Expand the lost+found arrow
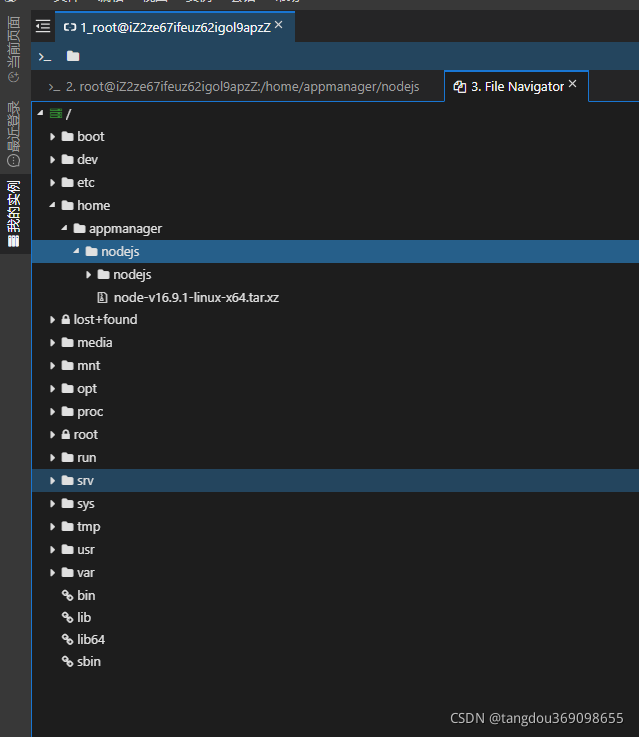Image resolution: width=639 pixels, height=737 pixels. click(53, 320)
